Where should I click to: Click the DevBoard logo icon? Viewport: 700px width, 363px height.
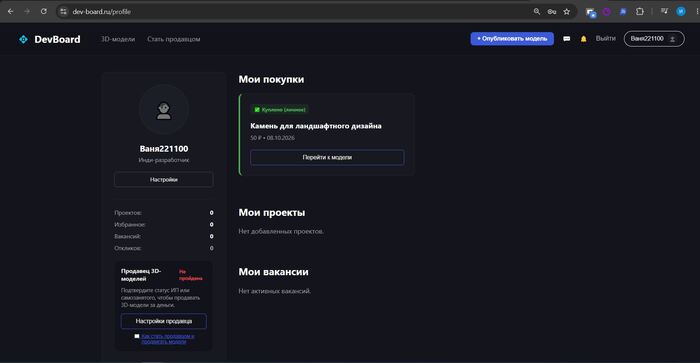click(x=23, y=39)
